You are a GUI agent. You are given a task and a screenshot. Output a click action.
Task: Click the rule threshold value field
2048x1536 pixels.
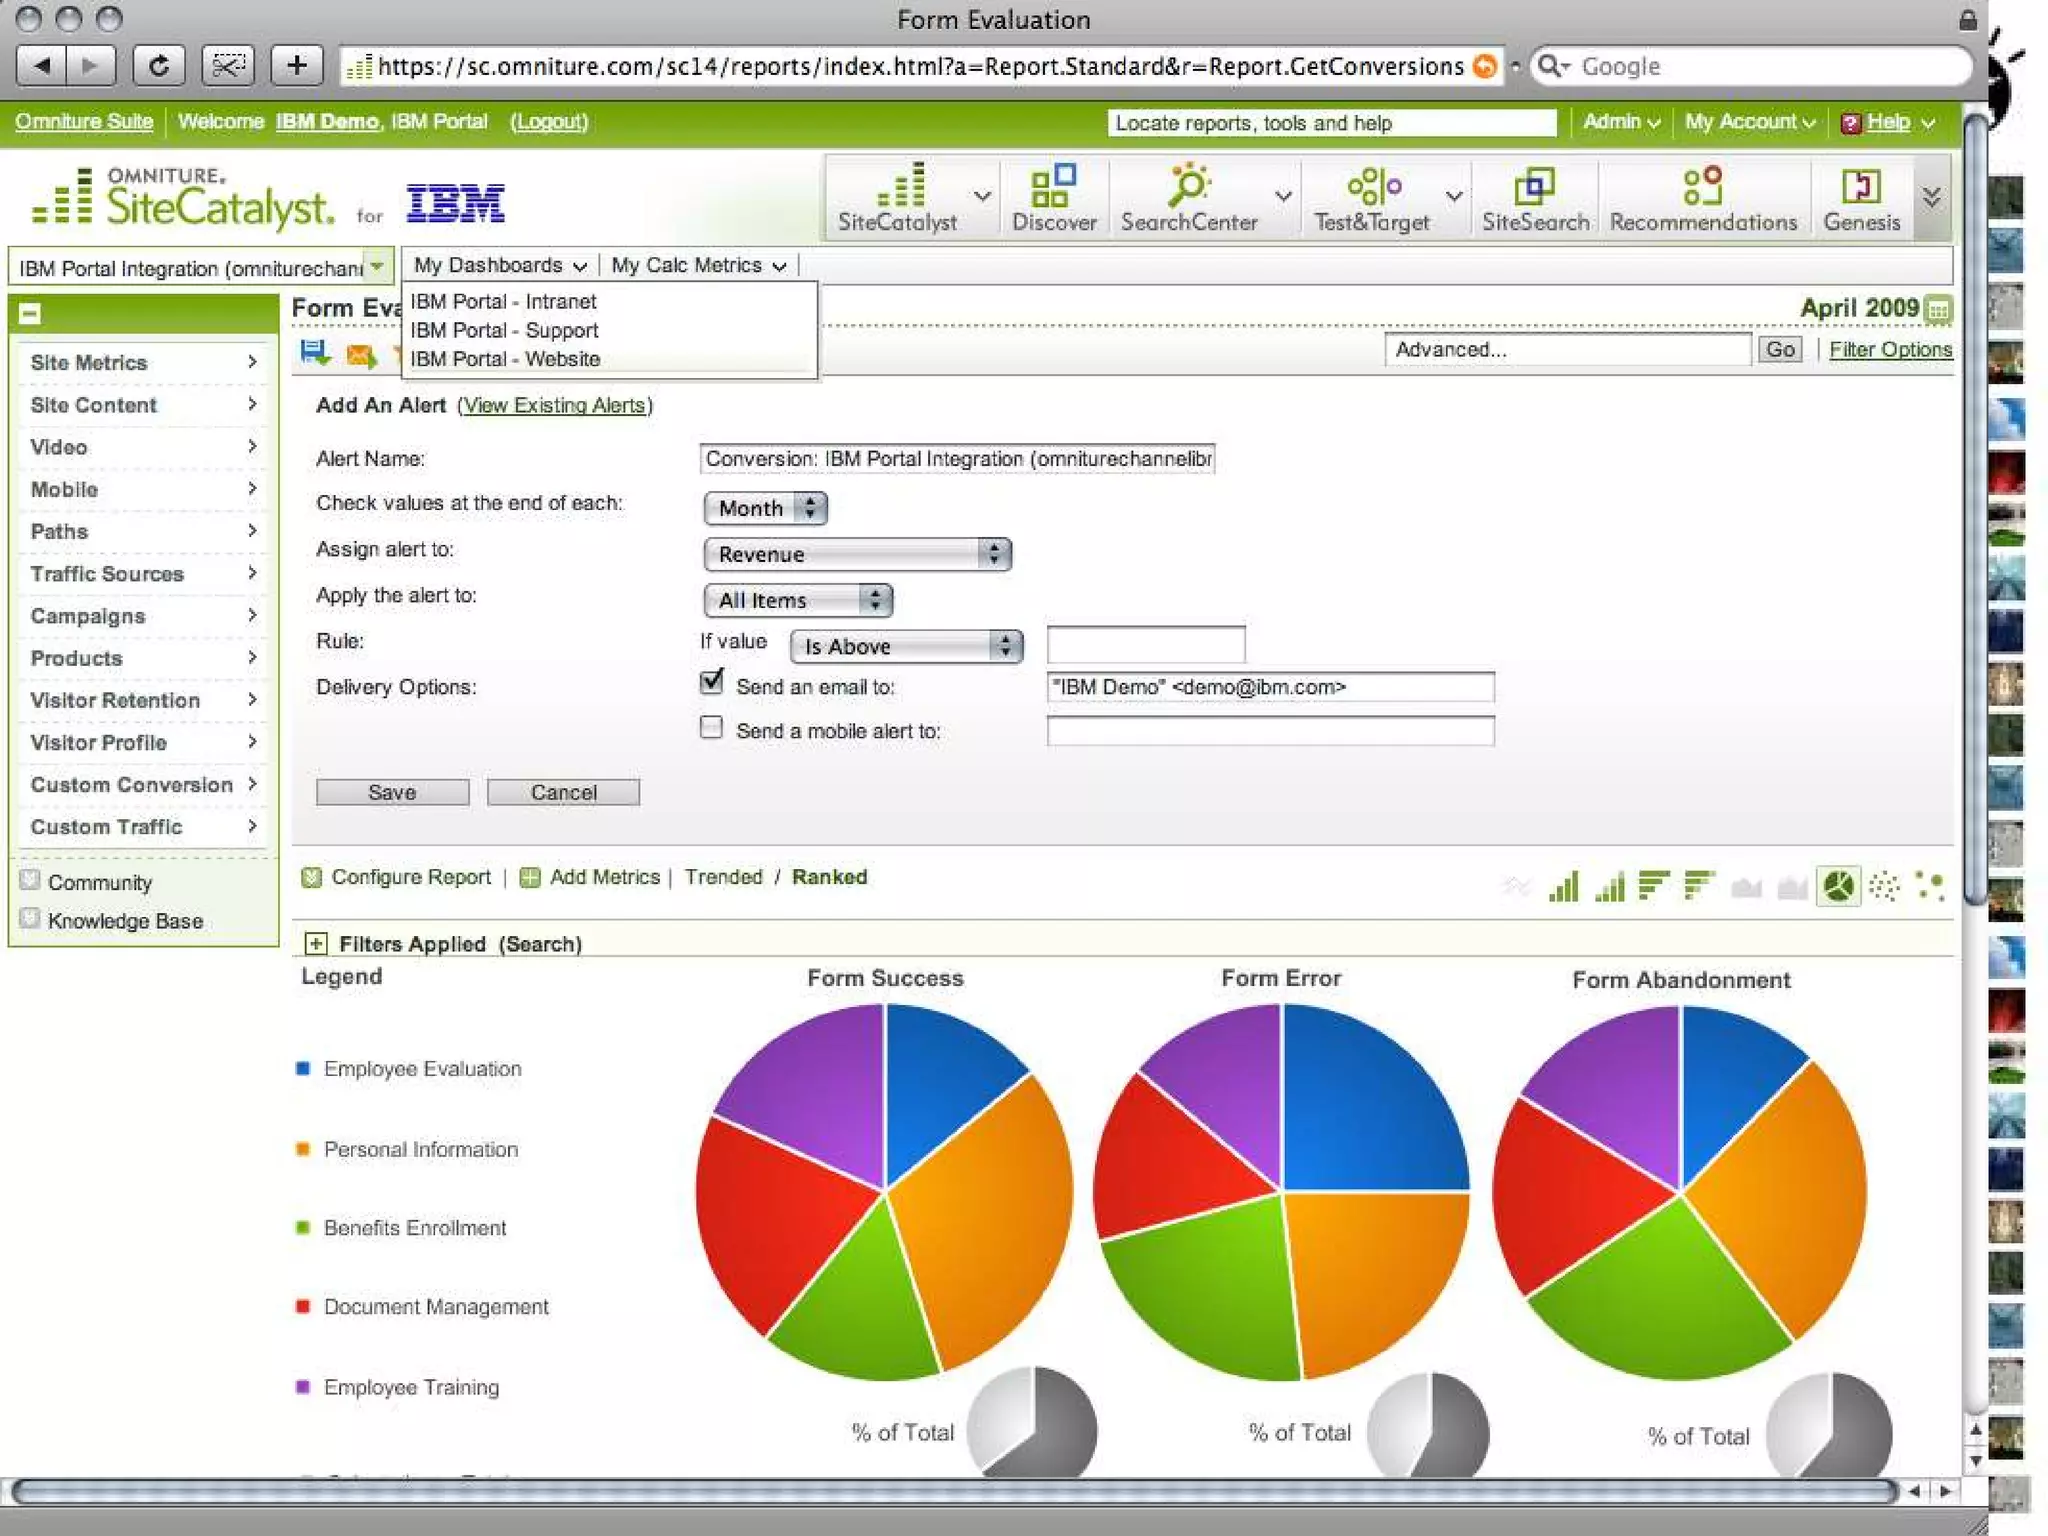tap(1146, 643)
